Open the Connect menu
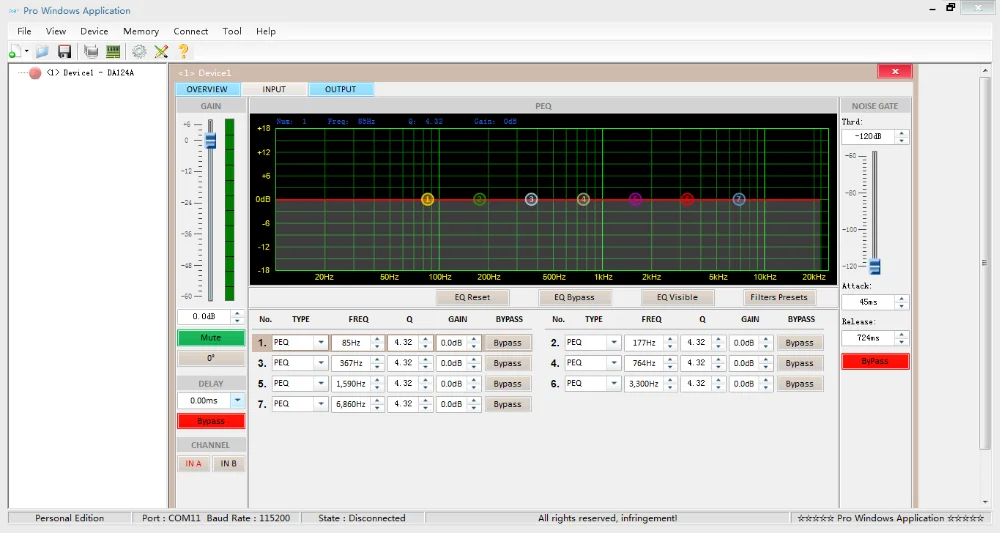1000x533 pixels. tap(191, 31)
